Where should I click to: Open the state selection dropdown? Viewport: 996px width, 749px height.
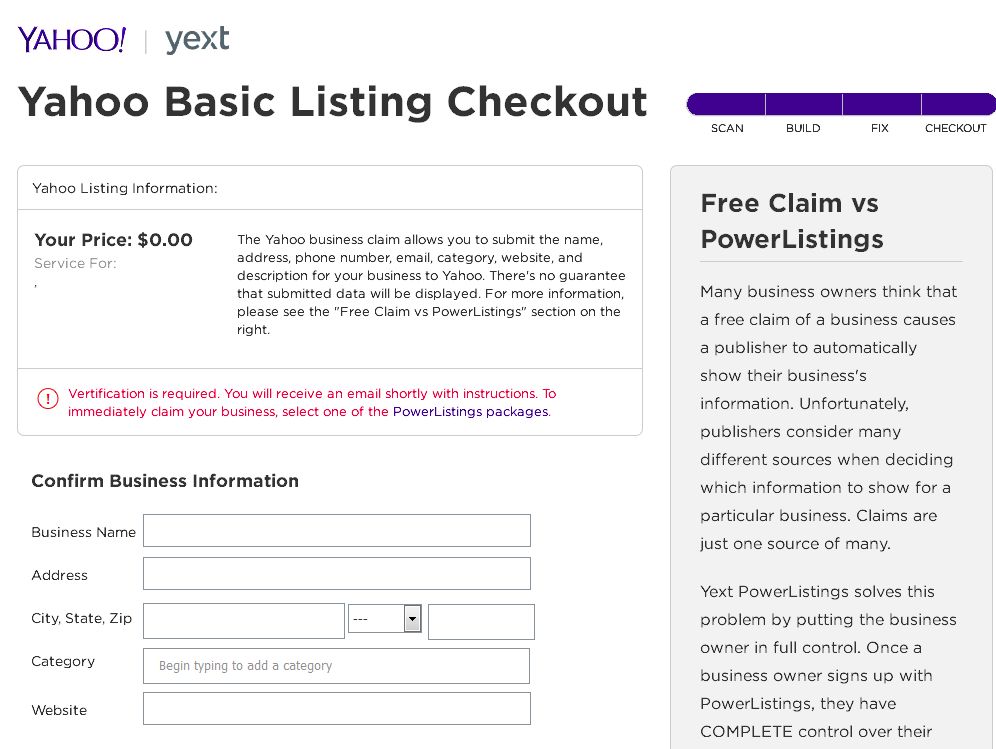tap(385, 618)
